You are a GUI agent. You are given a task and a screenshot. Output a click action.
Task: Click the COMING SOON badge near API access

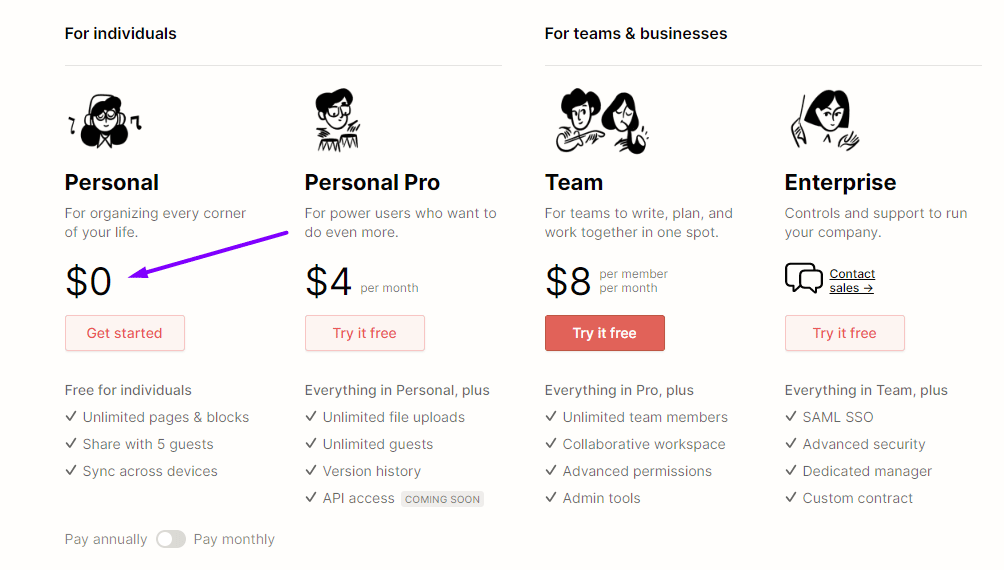point(442,499)
